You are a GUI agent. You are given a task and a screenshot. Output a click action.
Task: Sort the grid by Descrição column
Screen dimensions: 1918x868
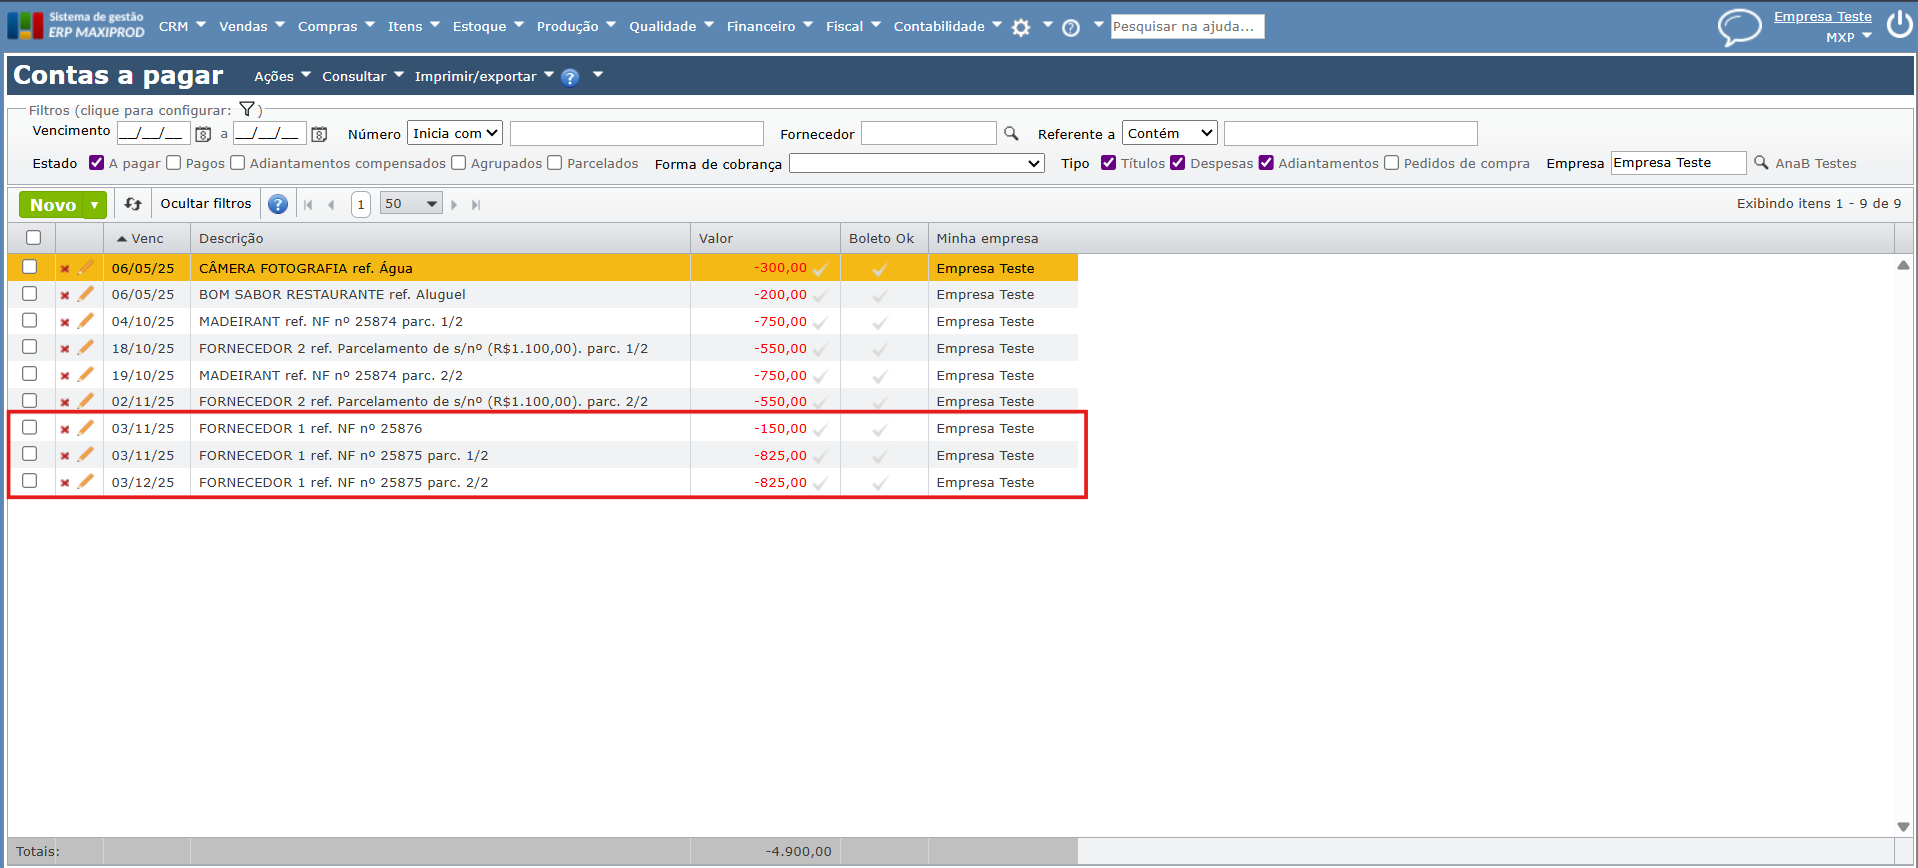(440, 239)
